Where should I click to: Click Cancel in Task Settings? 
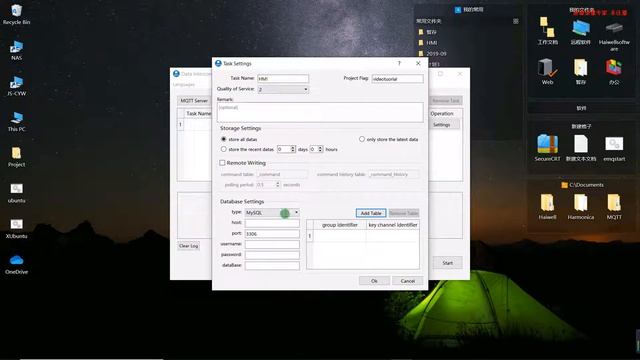click(x=407, y=281)
